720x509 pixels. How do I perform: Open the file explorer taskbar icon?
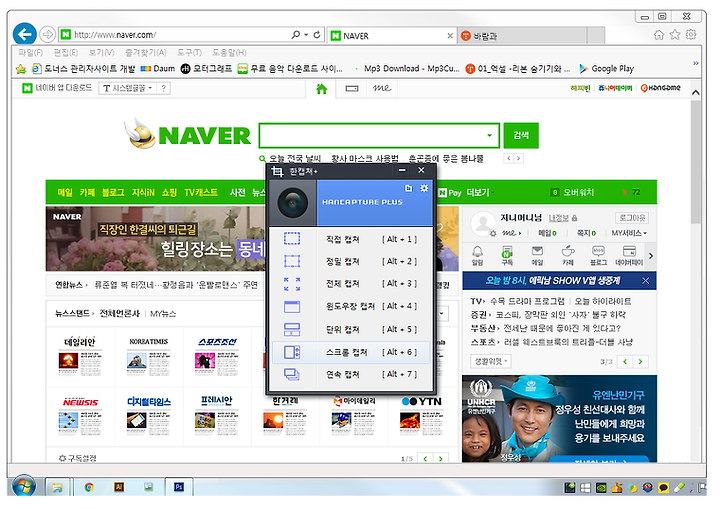57,487
